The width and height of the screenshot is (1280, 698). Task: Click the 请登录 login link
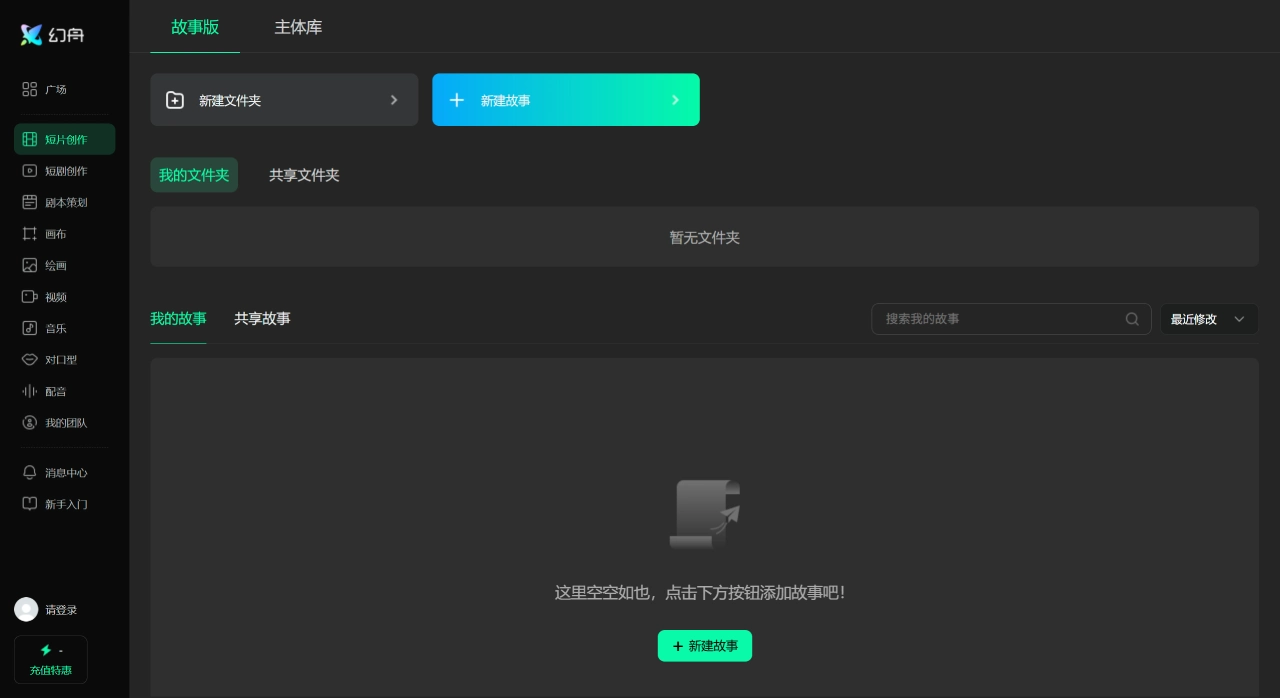(61, 610)
